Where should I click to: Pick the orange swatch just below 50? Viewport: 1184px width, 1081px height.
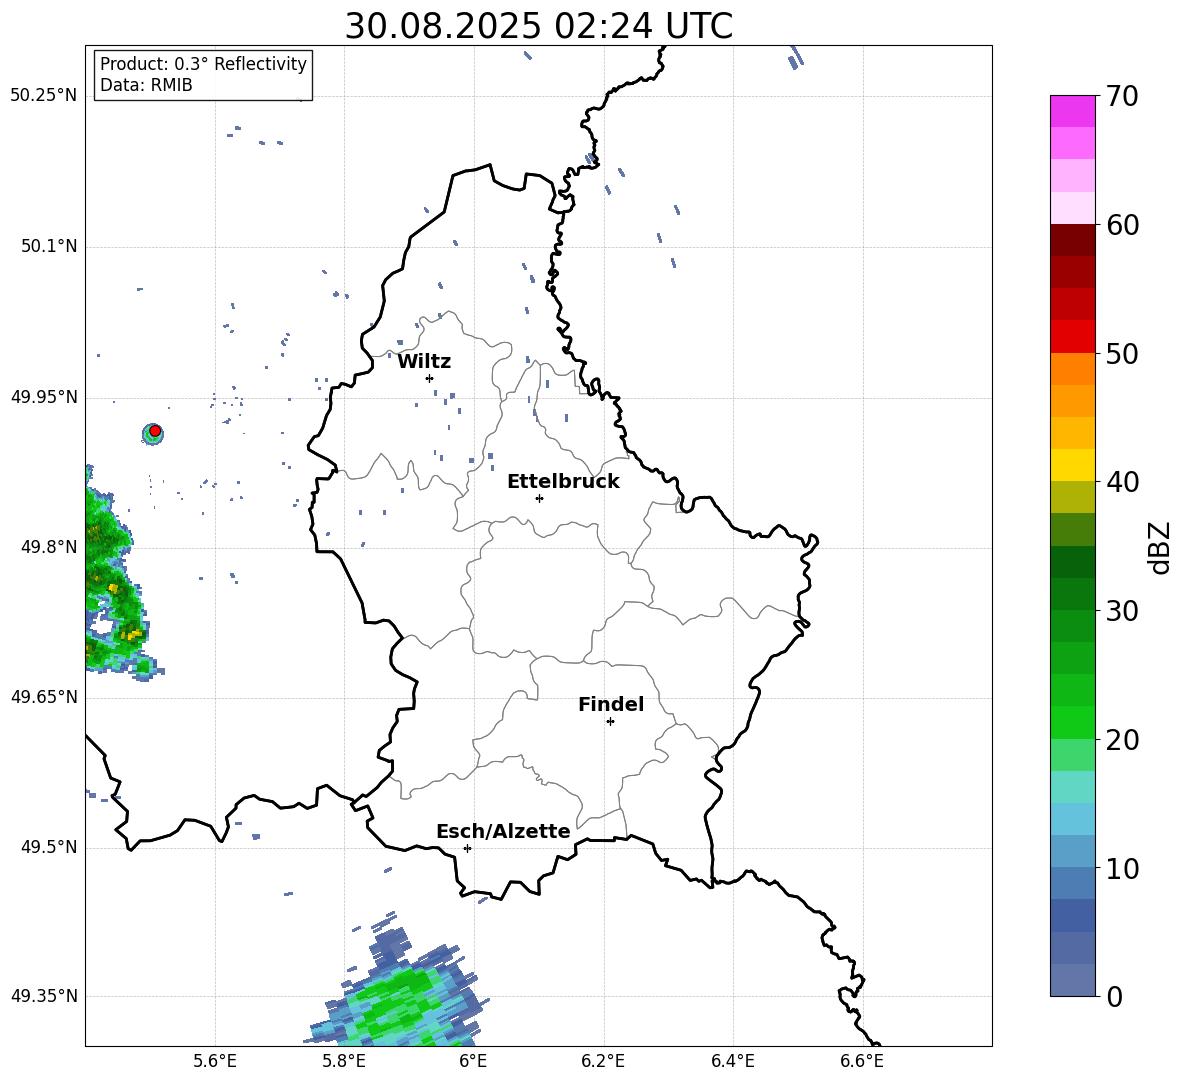[x=1072, y=369]
